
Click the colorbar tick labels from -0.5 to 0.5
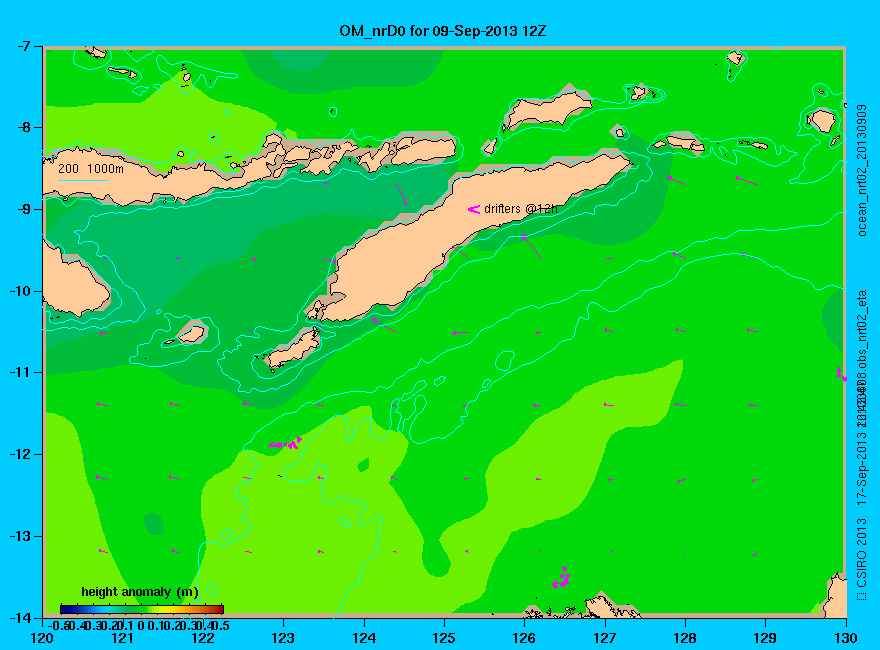(x=139, y=625)
